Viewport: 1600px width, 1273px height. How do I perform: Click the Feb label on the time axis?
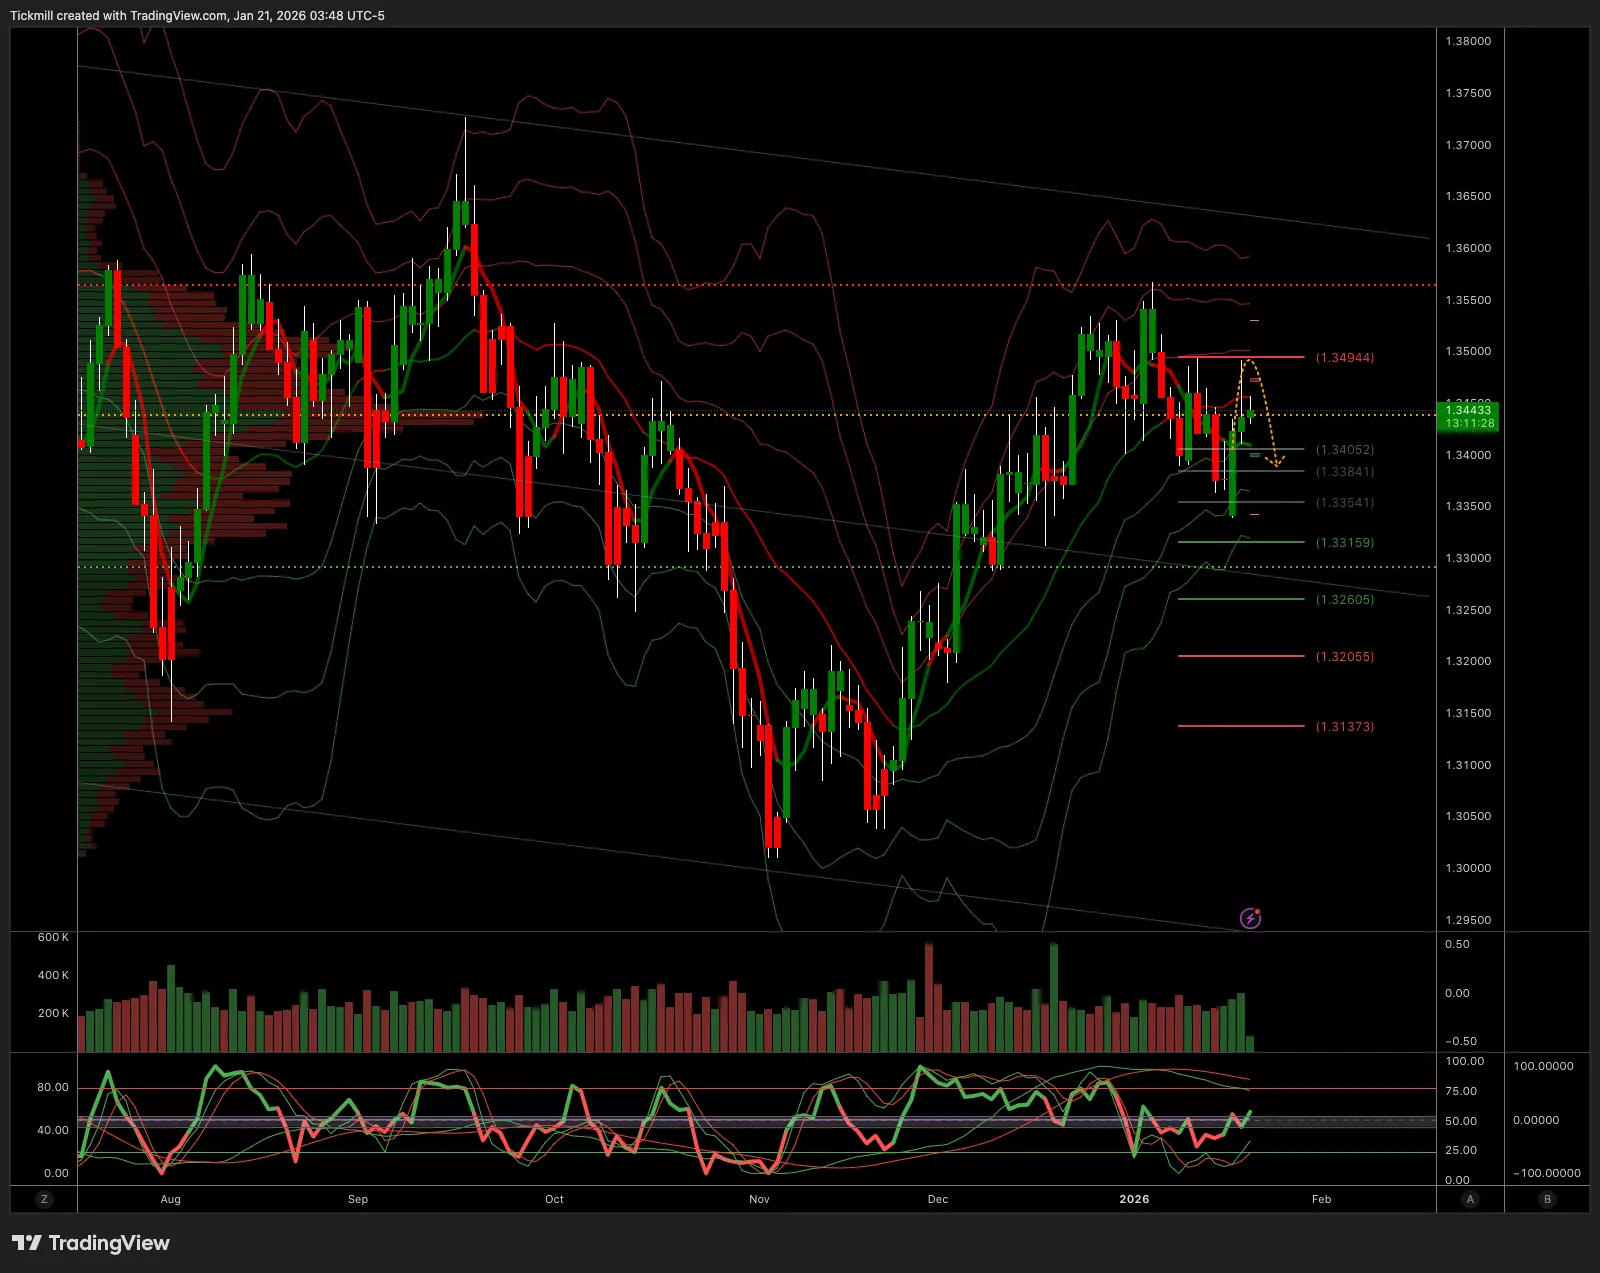(1321, 1199)
